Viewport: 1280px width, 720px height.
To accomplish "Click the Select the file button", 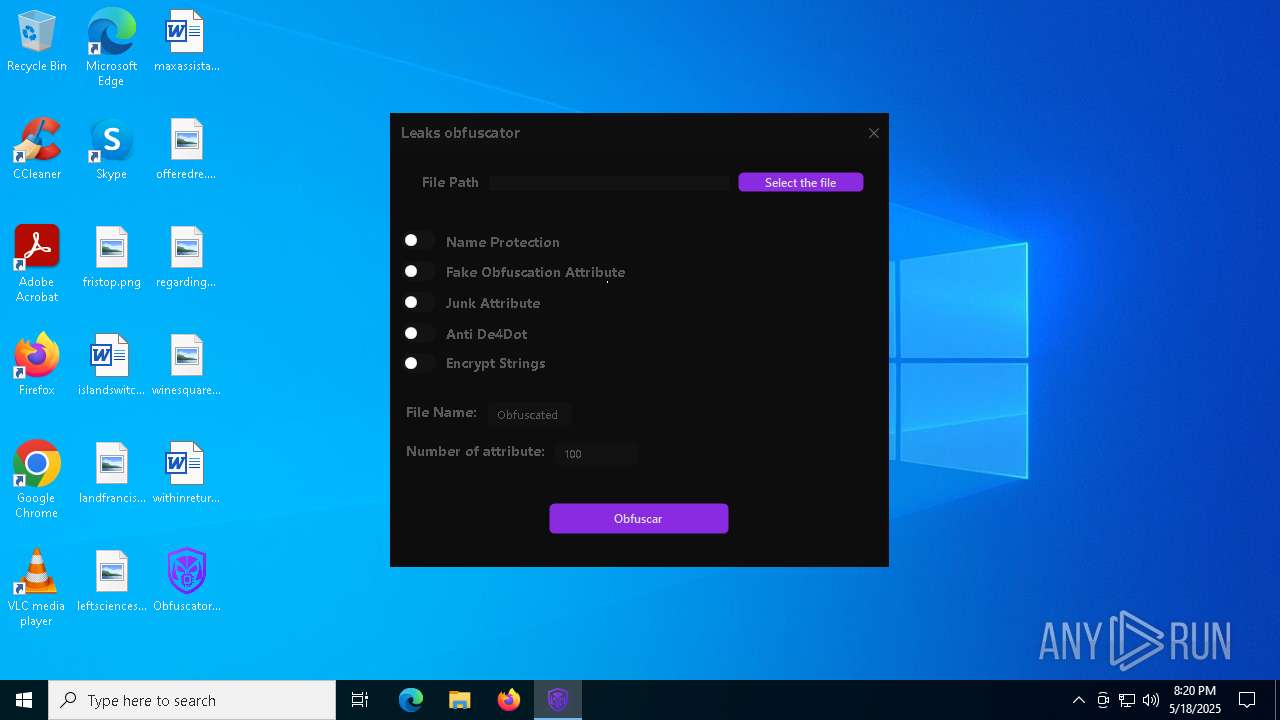I will point(800,182).
